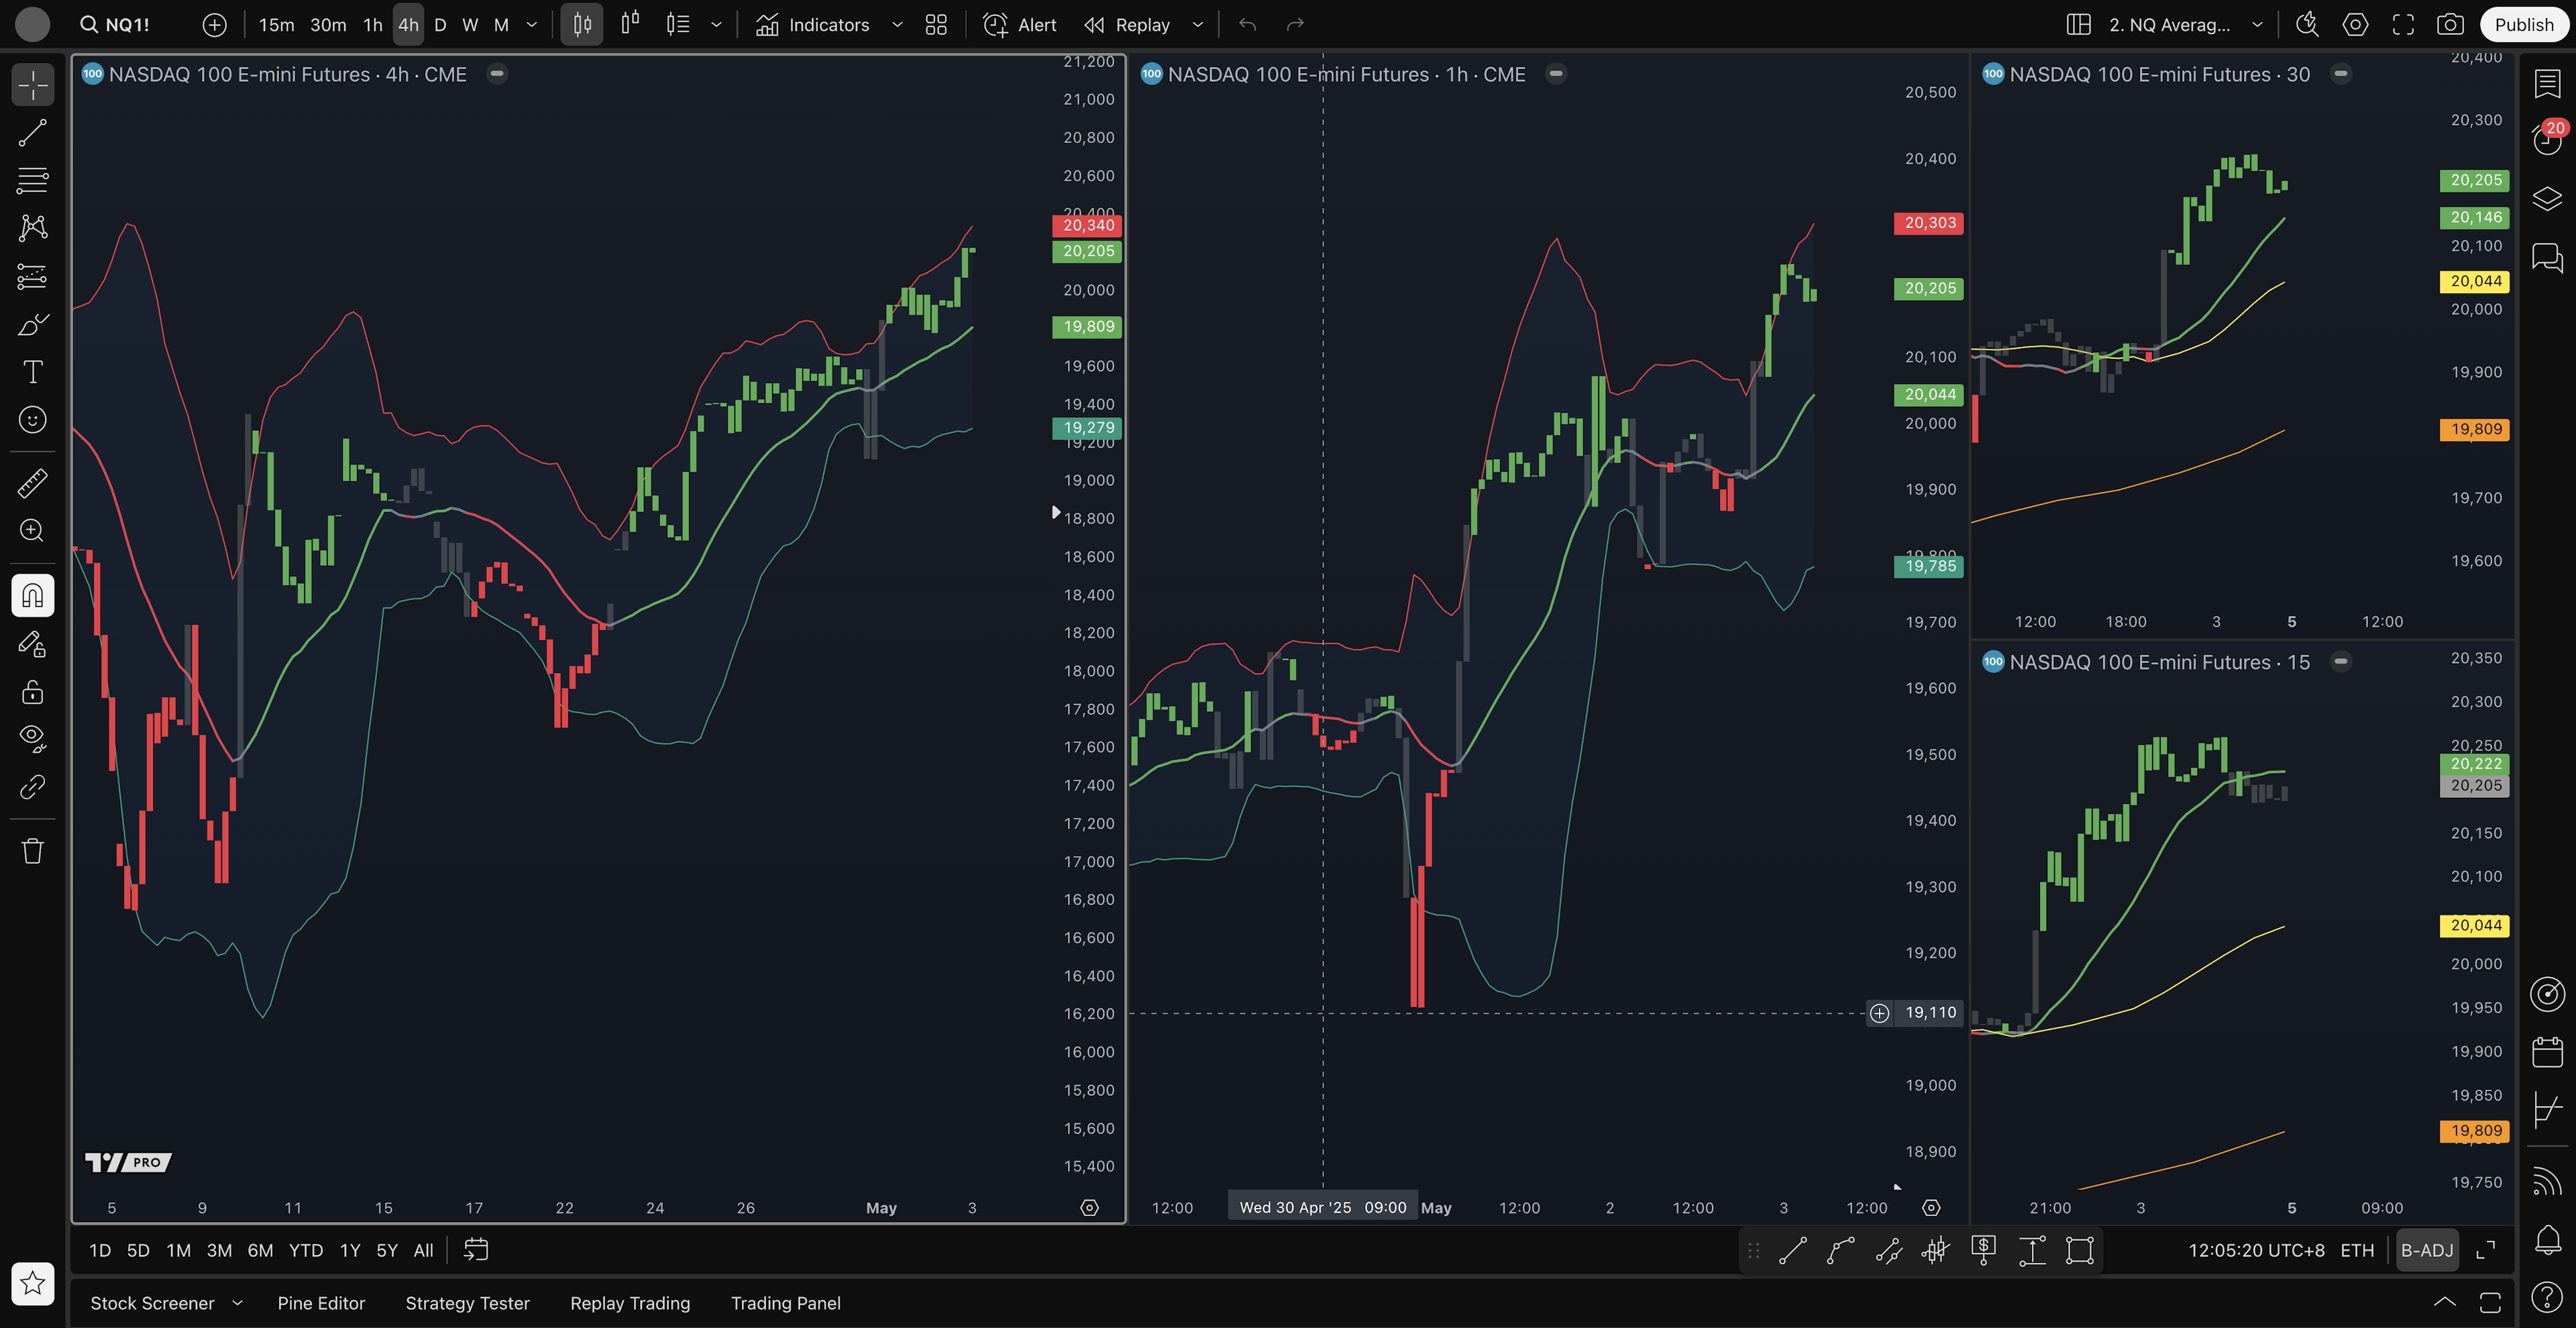Select the Text tool in the left toolbar
Image resolution: width=2576 pixels, height=1328 pixels.
tap(32, 372)
